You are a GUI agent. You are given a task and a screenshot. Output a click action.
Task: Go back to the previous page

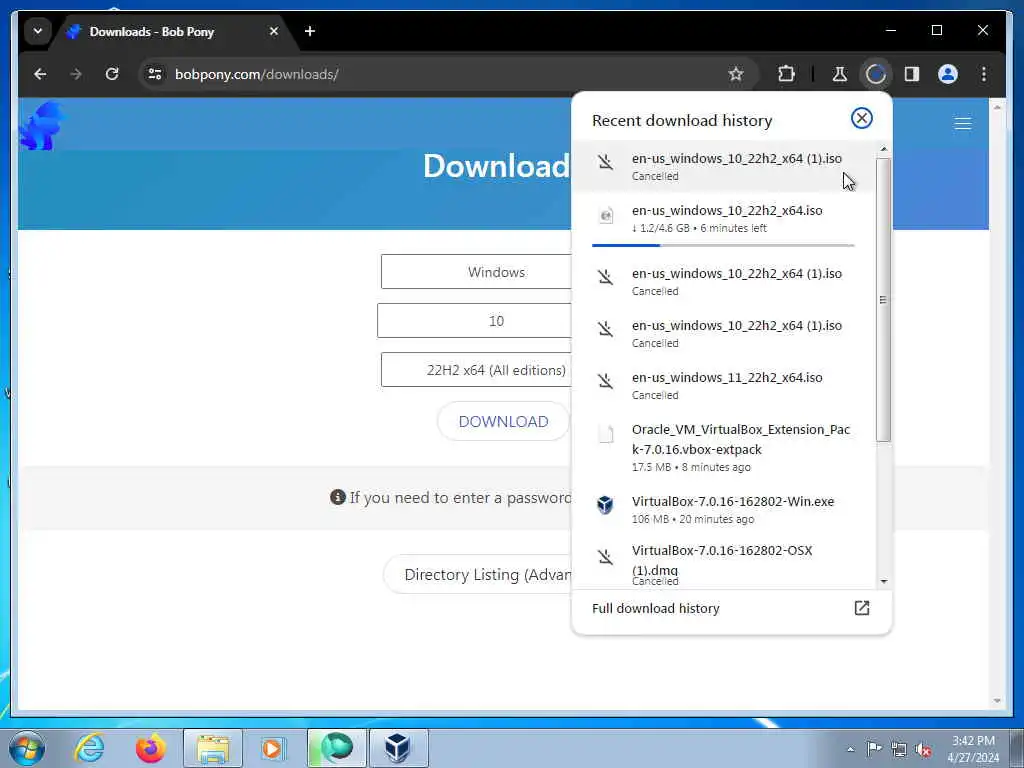(40, 74)
